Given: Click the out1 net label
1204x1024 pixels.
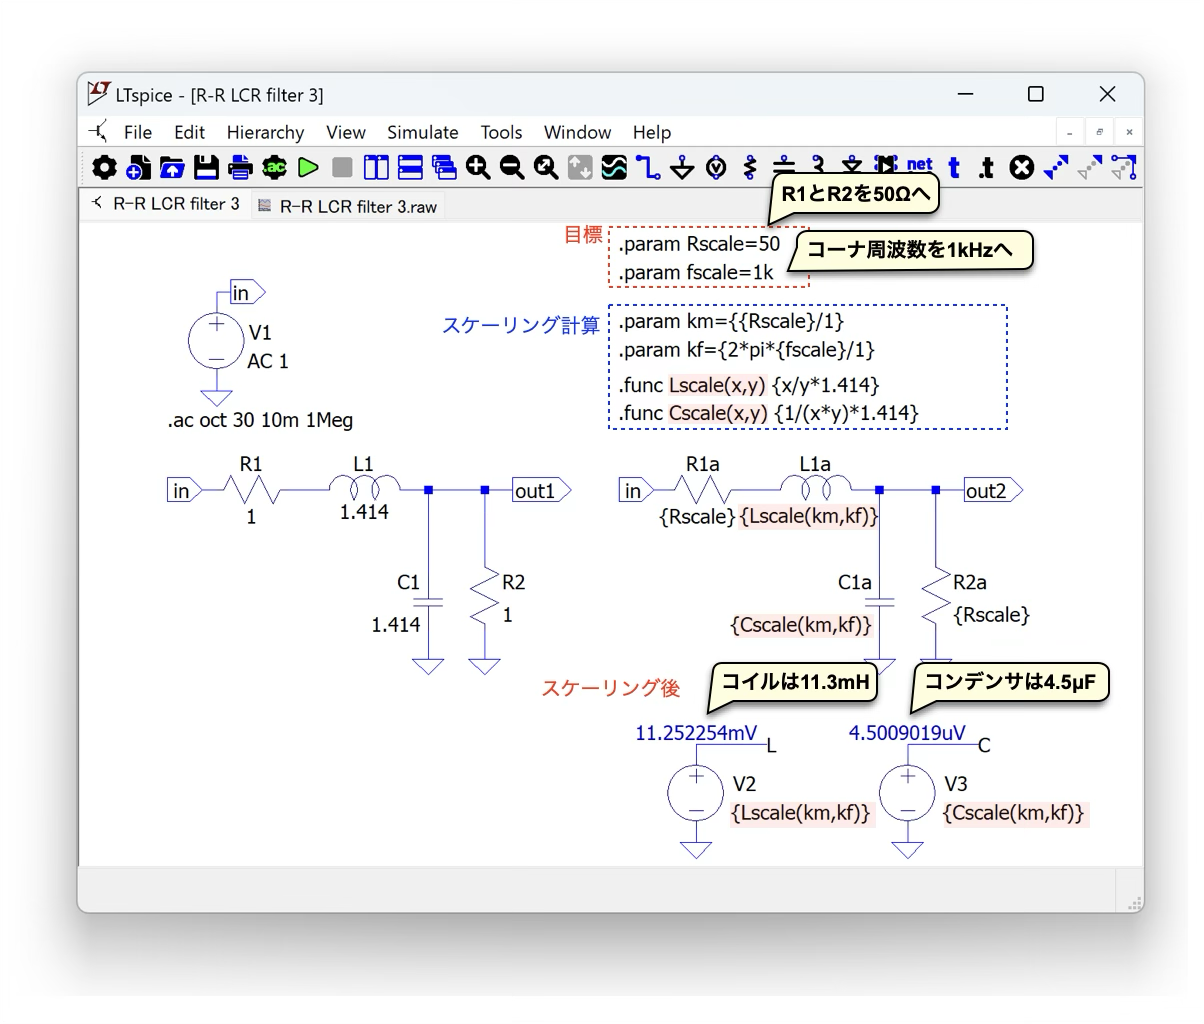Looking at the screenshot, I should (541, 491).
